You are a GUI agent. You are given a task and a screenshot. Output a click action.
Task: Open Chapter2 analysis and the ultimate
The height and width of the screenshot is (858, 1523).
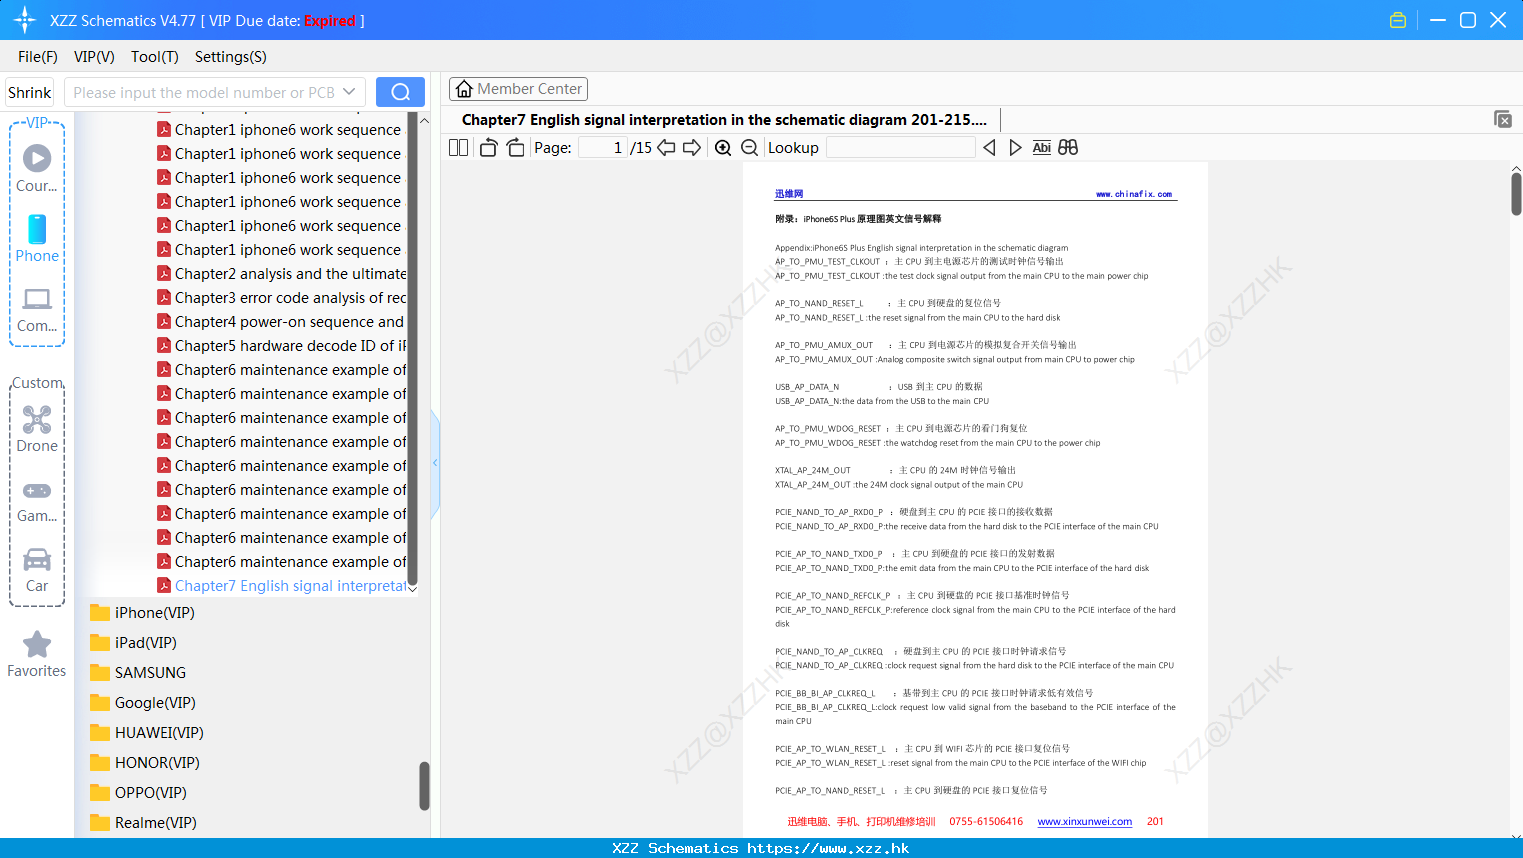pos(281,274)
